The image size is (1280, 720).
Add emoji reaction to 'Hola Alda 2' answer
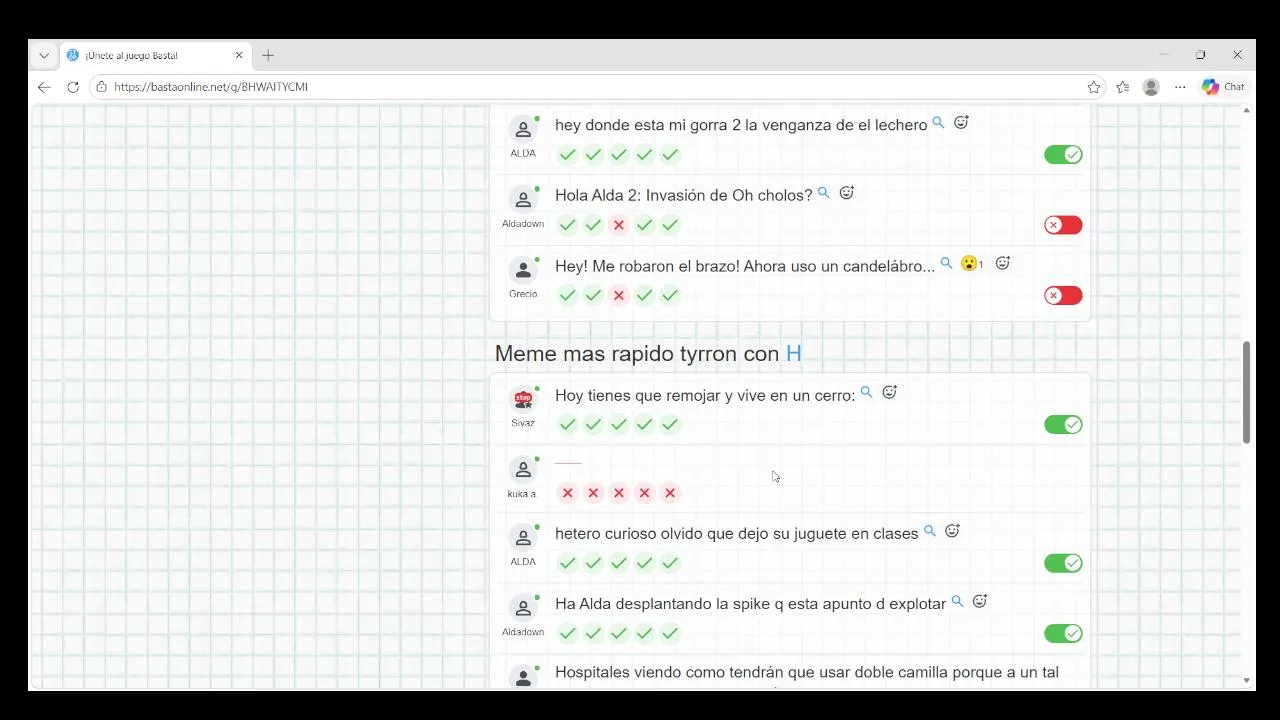[847, 193]
